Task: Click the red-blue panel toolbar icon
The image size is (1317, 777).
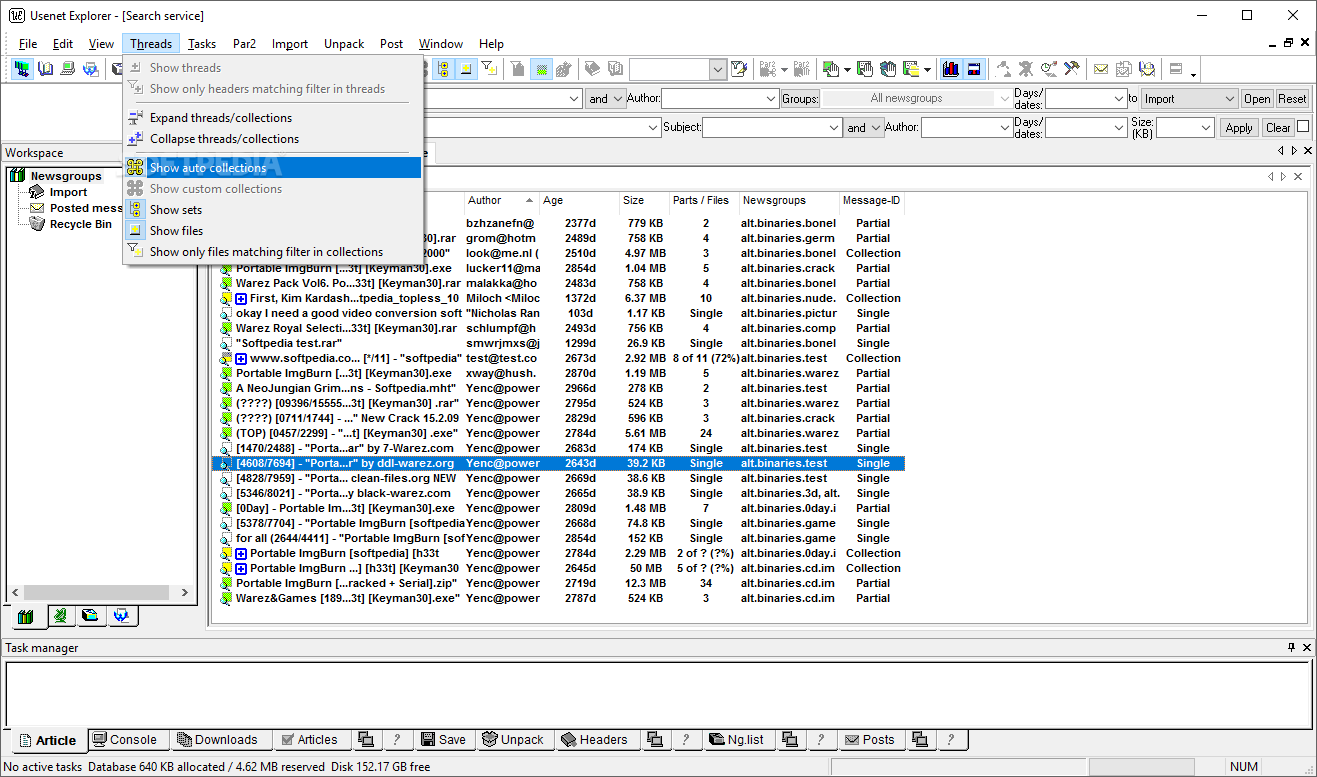Action: (x=973, y=69)
